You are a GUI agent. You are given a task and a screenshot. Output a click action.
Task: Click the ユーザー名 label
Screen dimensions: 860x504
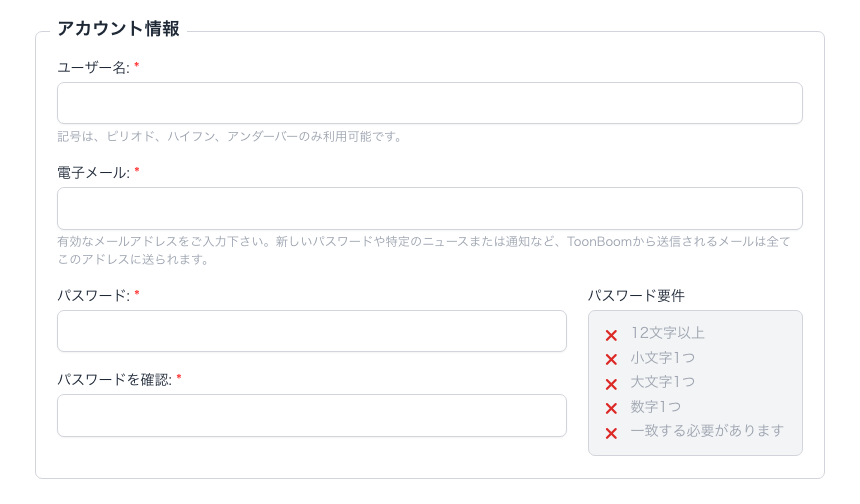94,67
